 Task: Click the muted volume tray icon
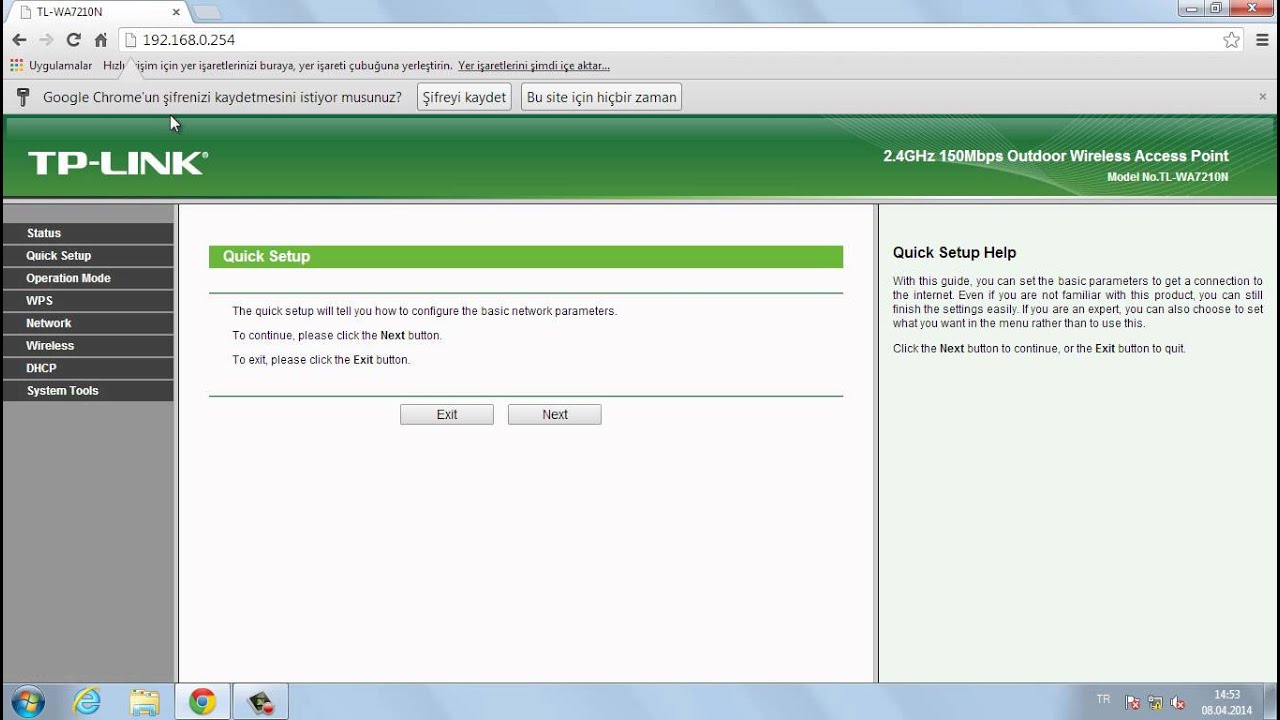[x=1178, y=703]
